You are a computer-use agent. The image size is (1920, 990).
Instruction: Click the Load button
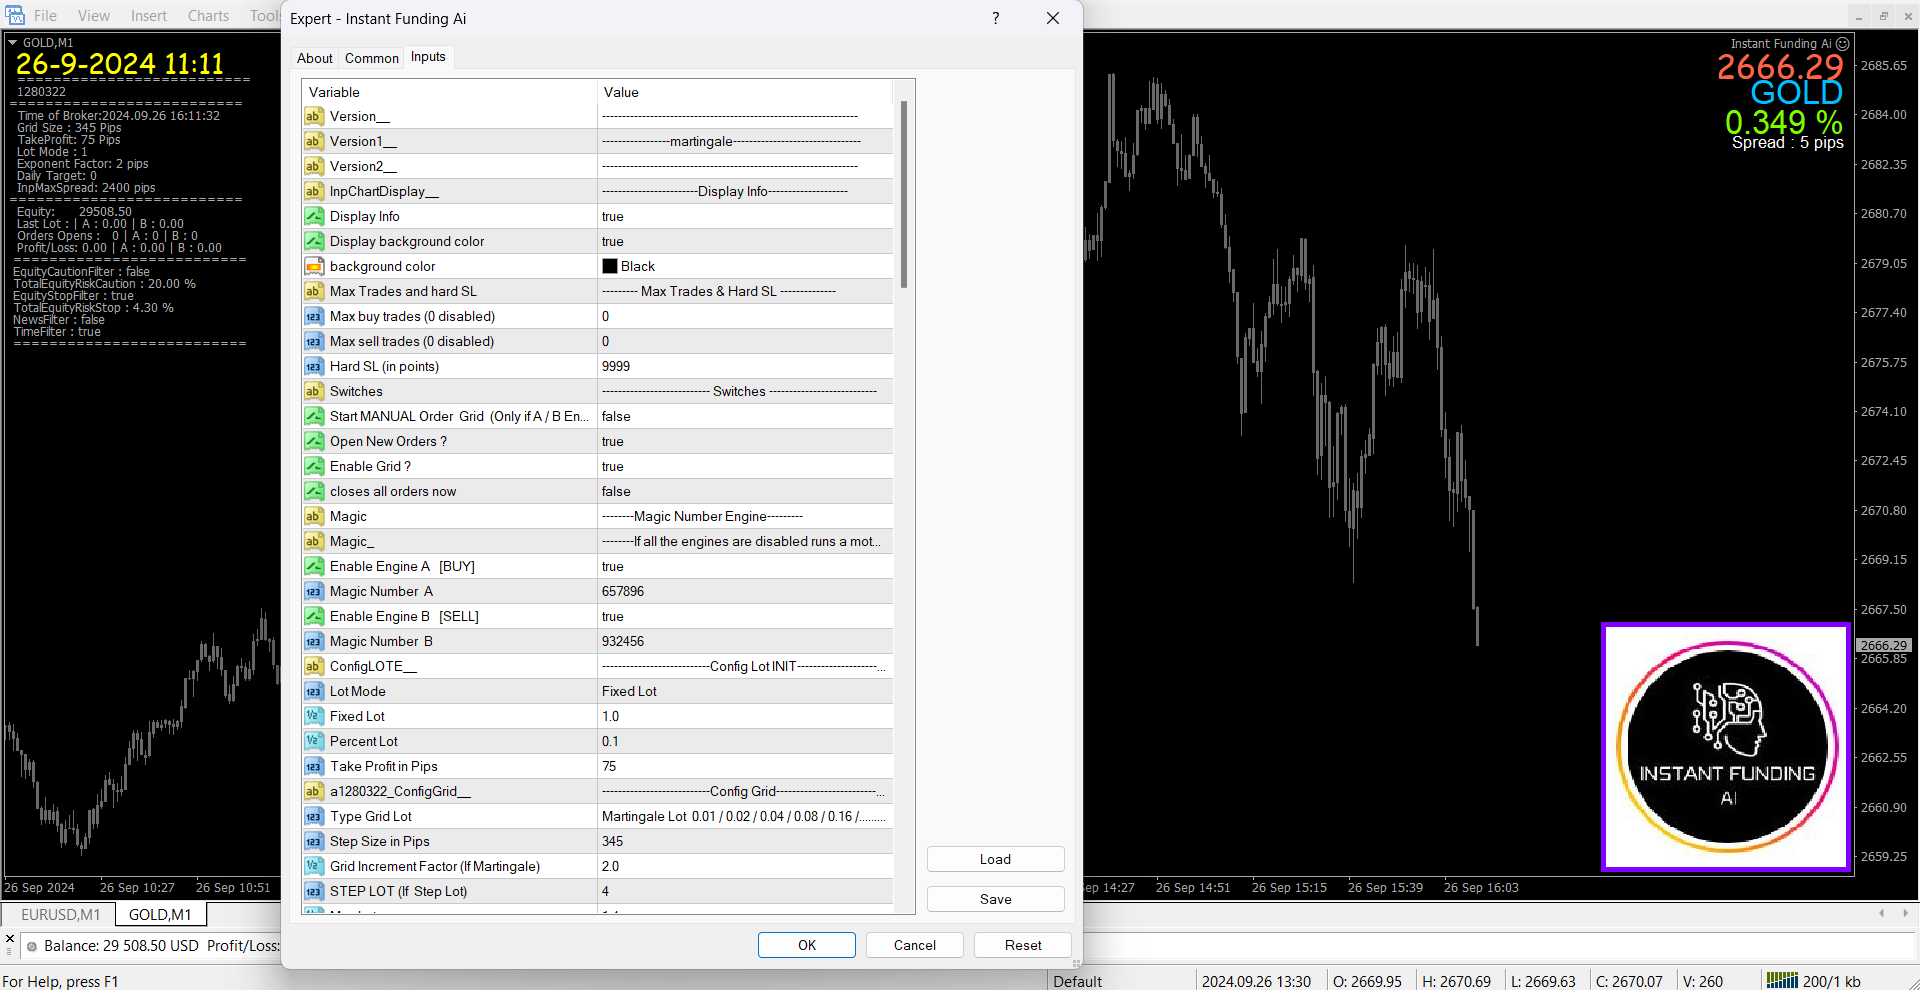coord(994,859)
